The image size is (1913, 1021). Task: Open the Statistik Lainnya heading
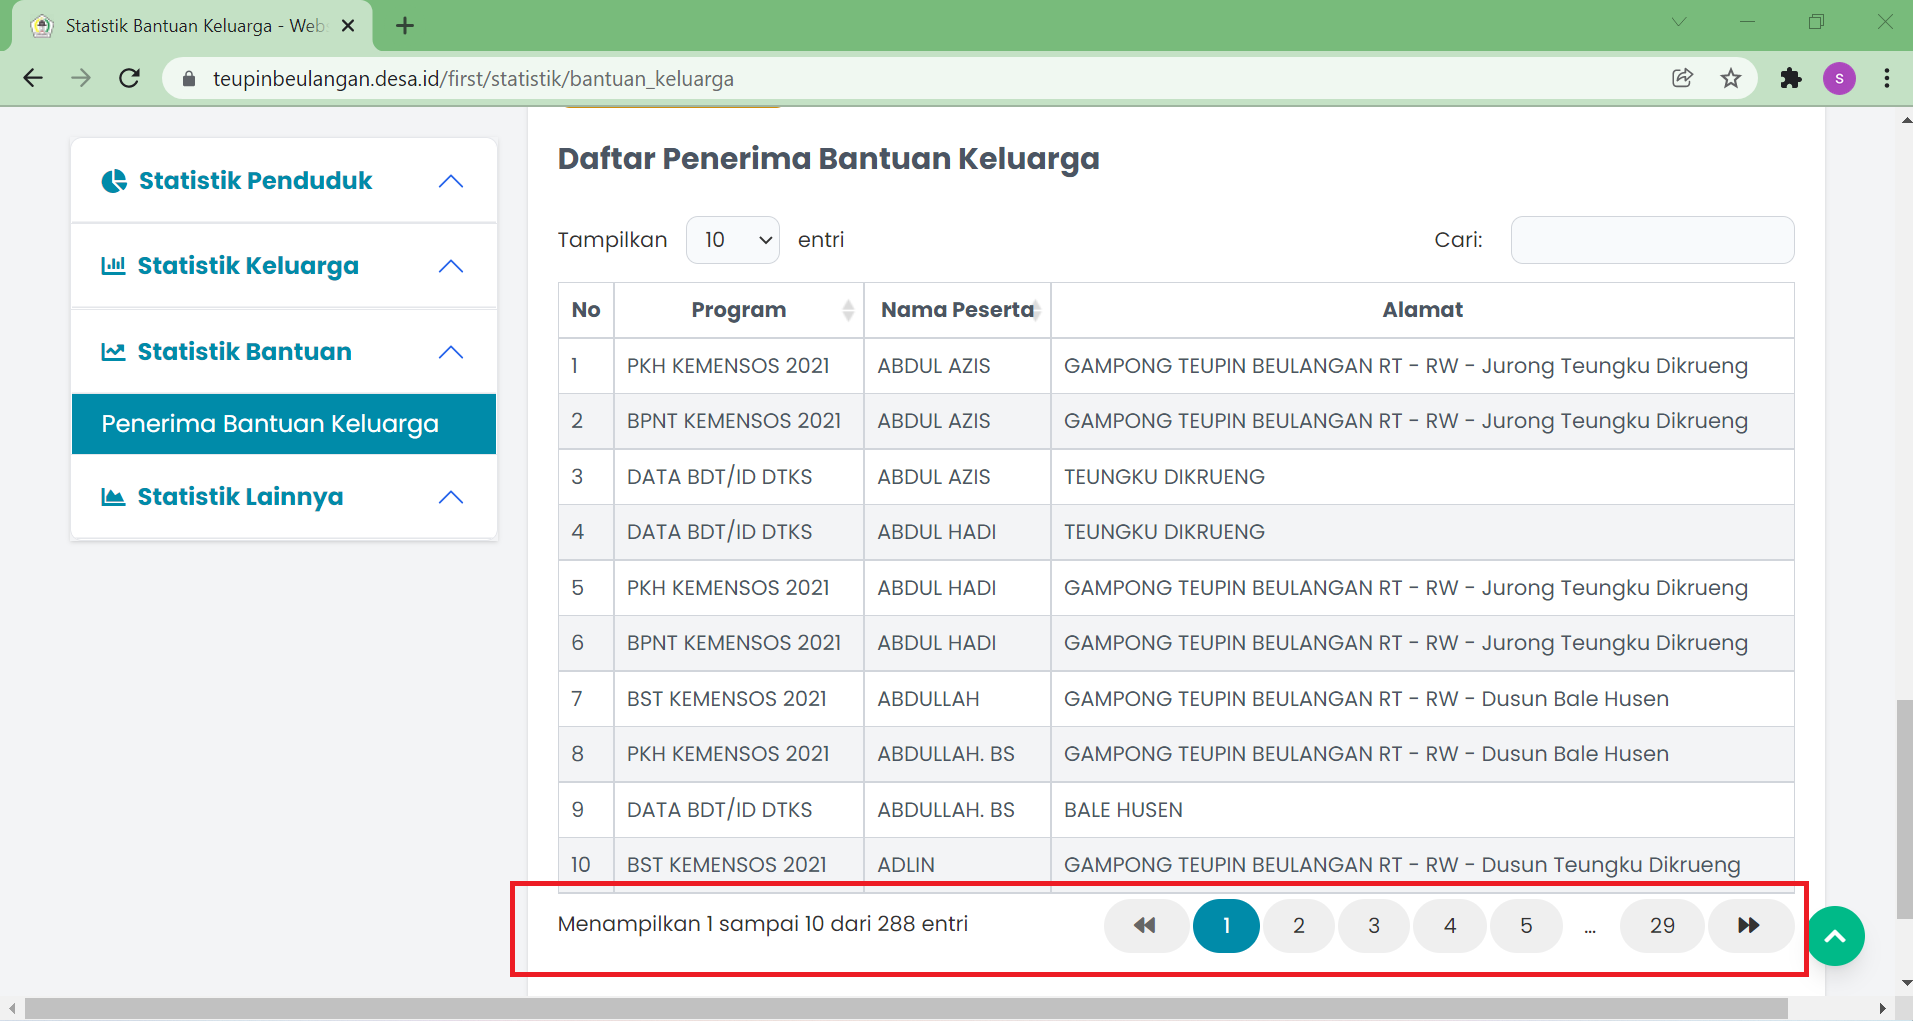[240, 497]
